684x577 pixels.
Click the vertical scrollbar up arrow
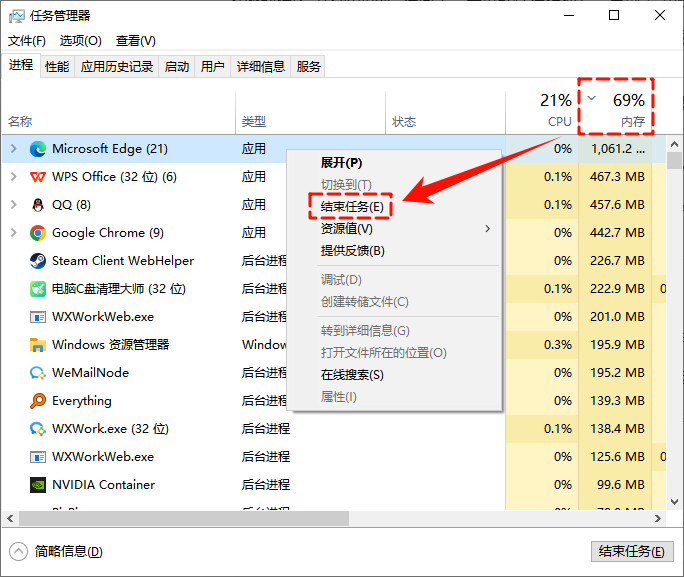tap(674, 144)
